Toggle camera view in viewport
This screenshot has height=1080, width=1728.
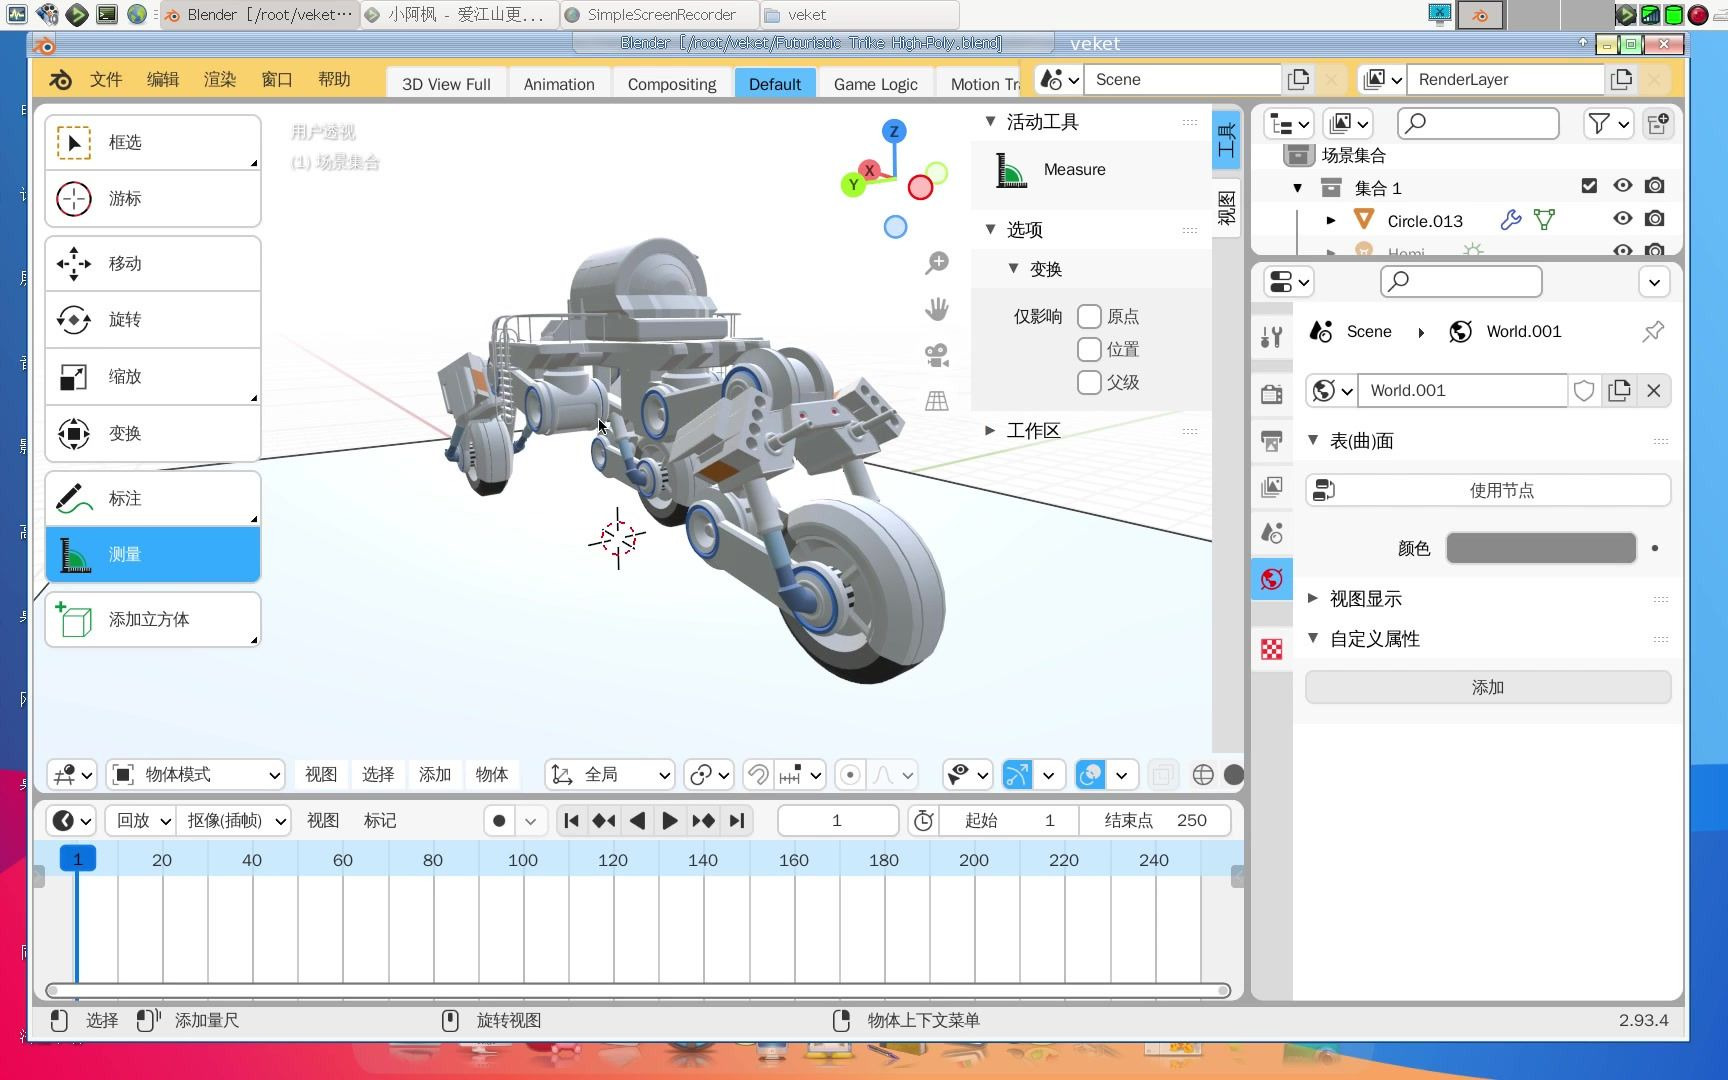pos(936,355)
